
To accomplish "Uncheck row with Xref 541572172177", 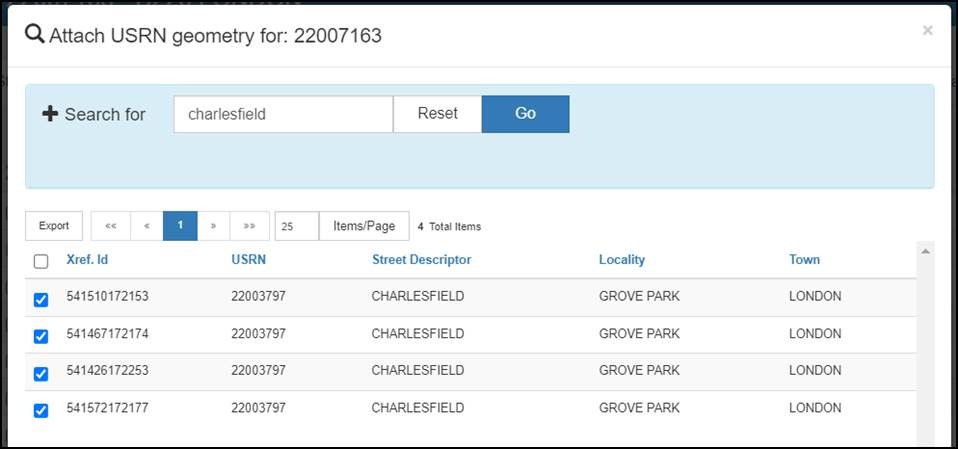I will click(x=41, y=411).
